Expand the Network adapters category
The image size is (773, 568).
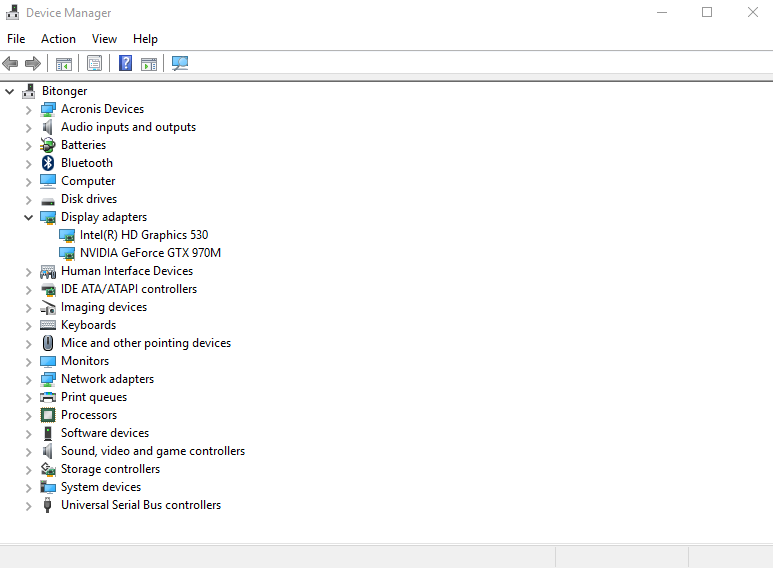click(x=28, y=379)
